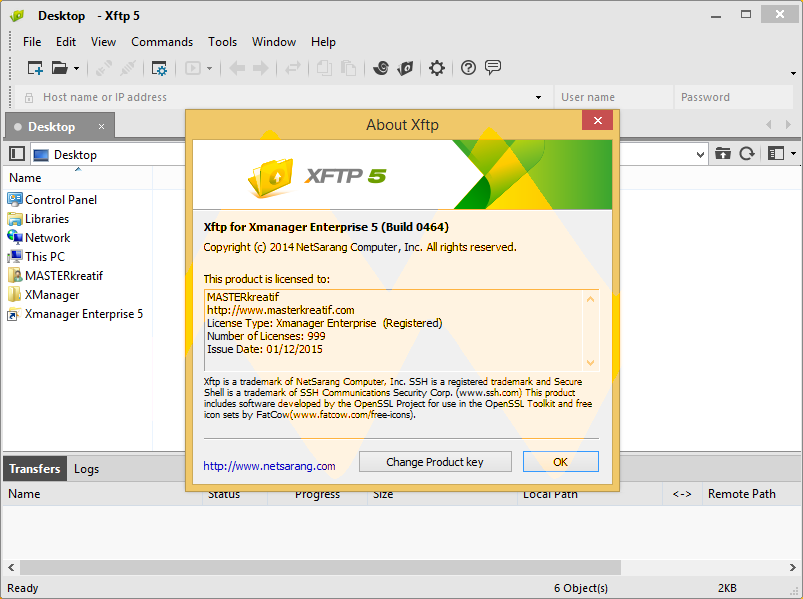Click the grayed Disconnect icon
Image resolution: width=803 pixels, height=599 pixels.
[x=128, y=68]
